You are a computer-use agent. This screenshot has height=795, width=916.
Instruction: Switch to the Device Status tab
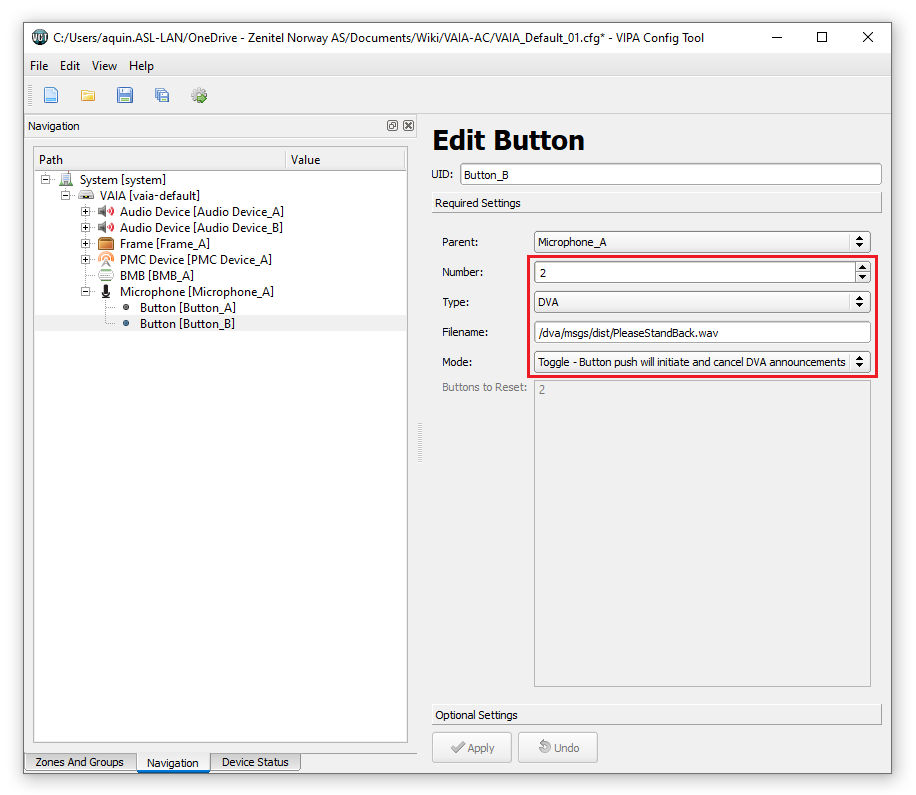(x=255, y=762)
